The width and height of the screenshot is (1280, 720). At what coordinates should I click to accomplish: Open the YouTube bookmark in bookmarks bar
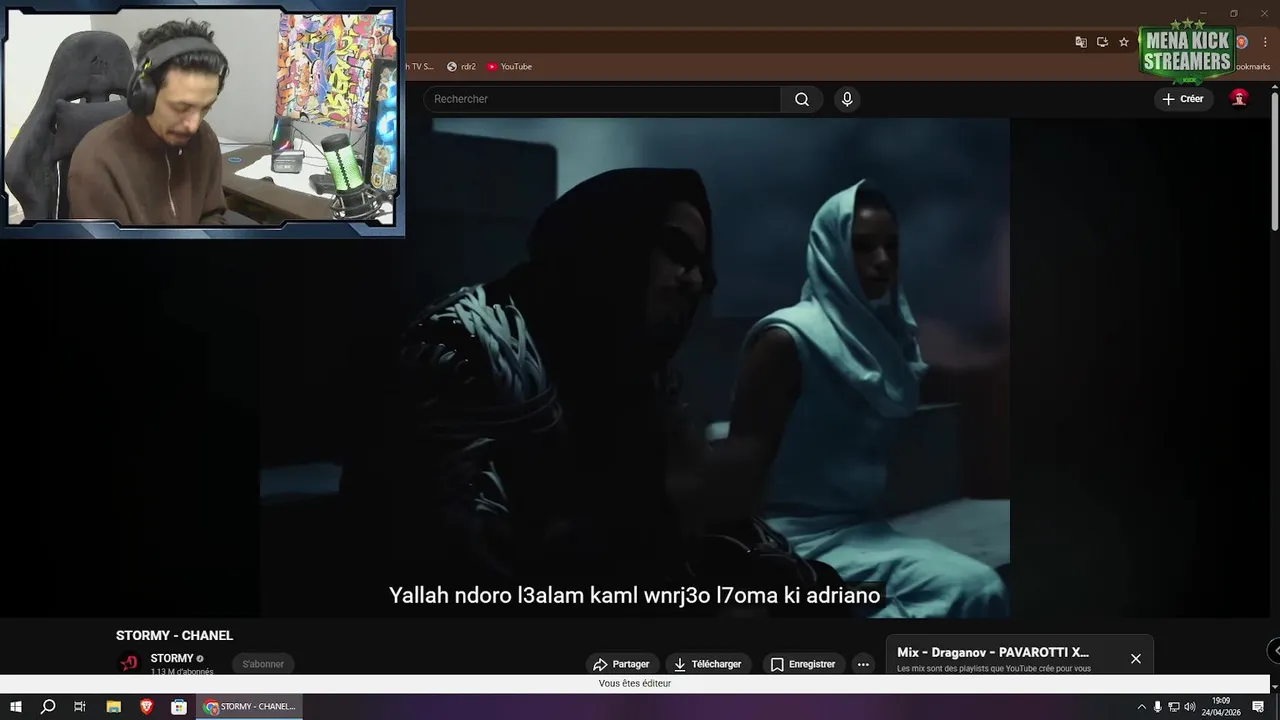point(510,67)
